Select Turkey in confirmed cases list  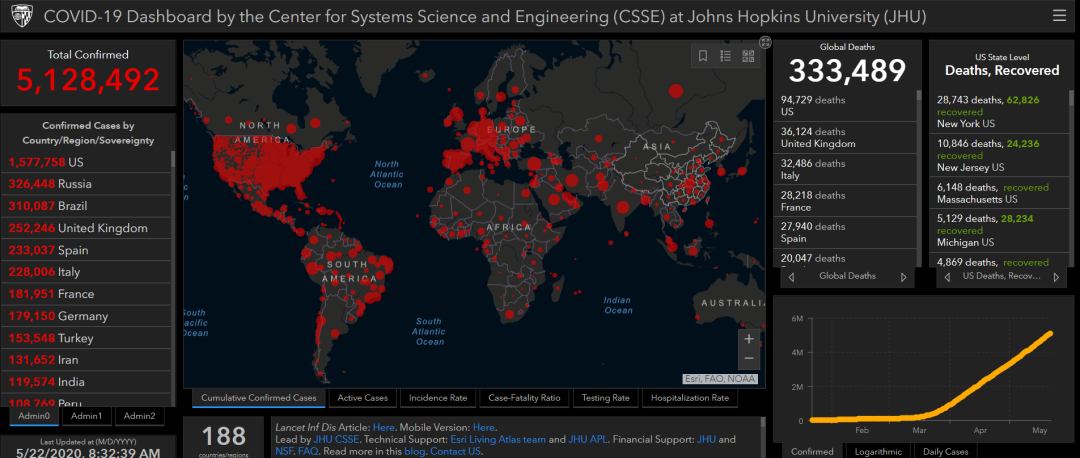point(86,338)
